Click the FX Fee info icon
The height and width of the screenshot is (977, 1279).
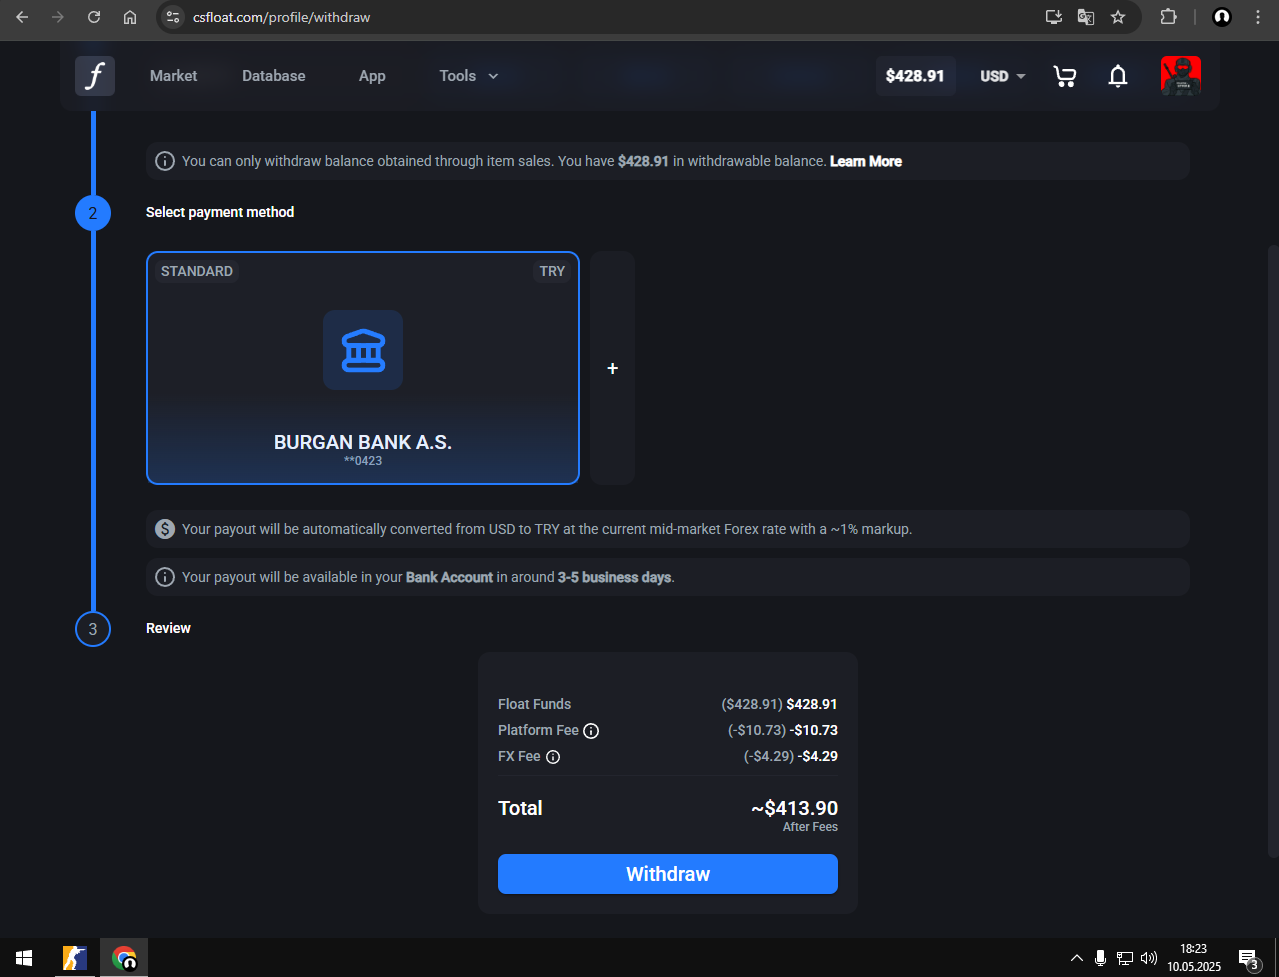click(553, 757)
